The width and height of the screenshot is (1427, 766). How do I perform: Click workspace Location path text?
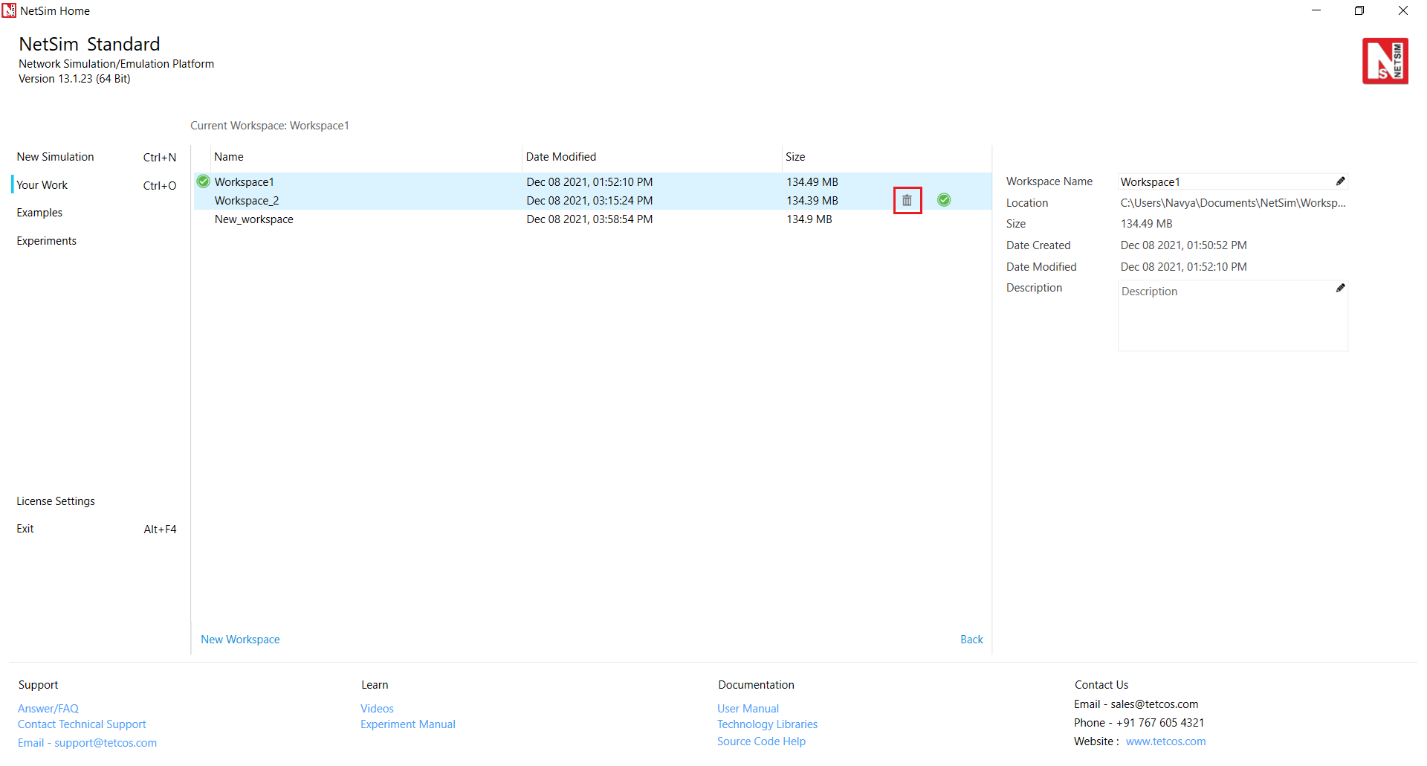pos(1233,203)
